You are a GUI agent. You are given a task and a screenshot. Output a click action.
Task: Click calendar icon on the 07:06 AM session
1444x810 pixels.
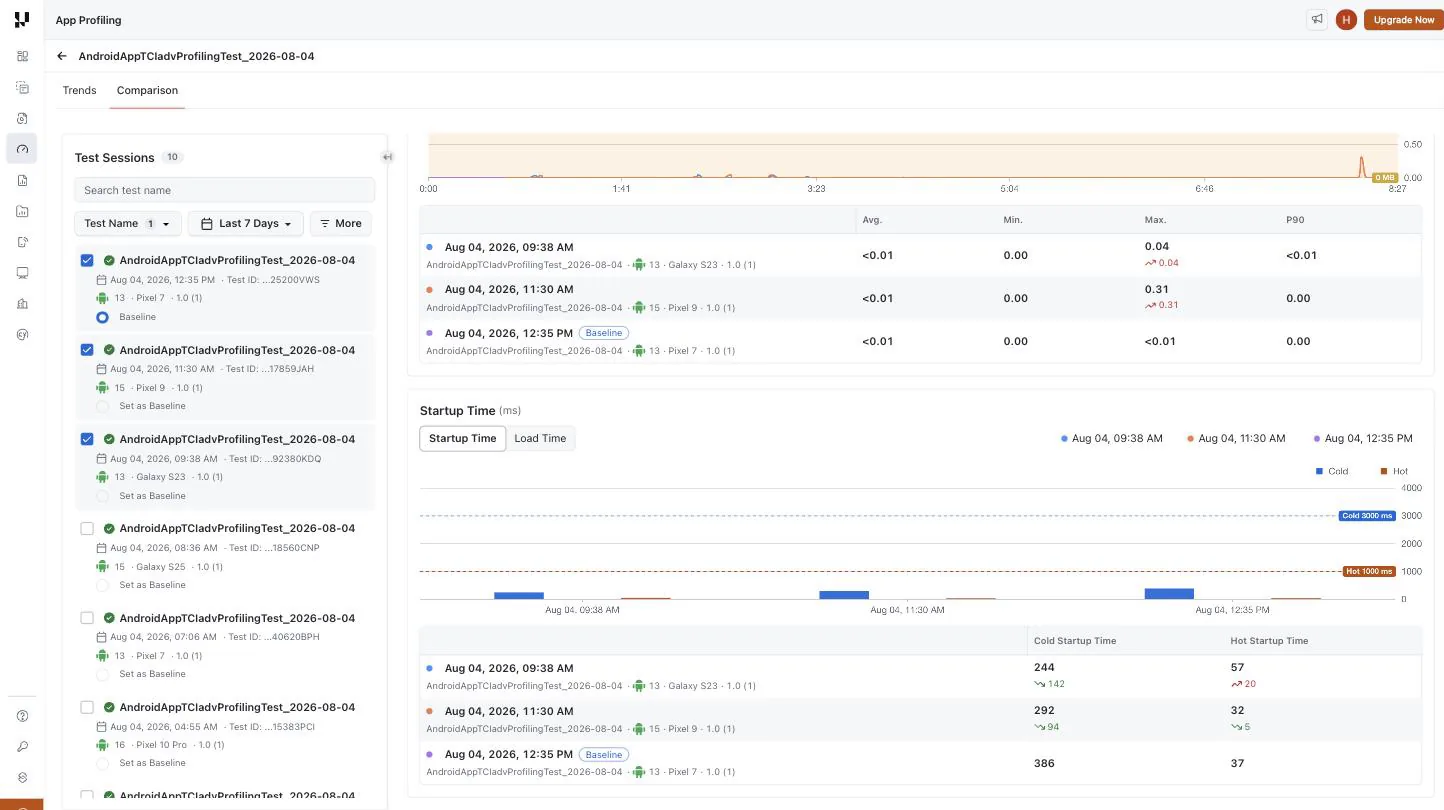coord(101,637)
